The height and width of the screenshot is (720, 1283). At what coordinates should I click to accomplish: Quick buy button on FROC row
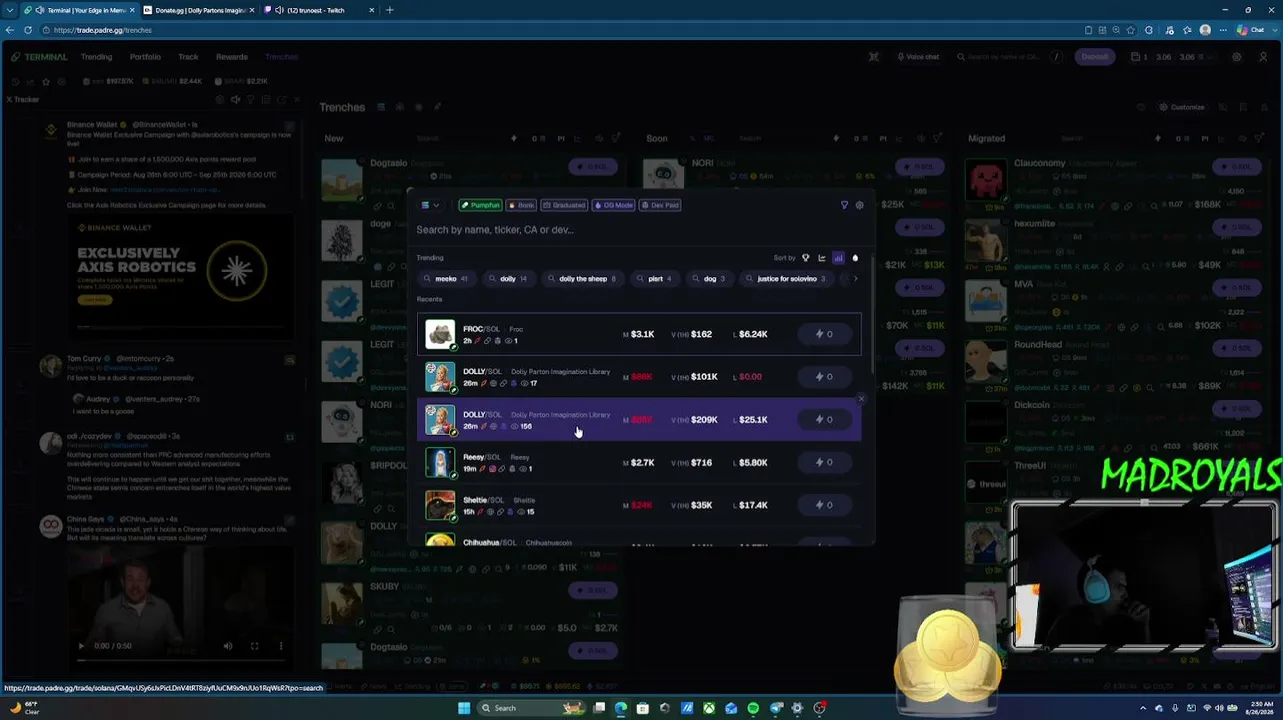pos(824,334)
